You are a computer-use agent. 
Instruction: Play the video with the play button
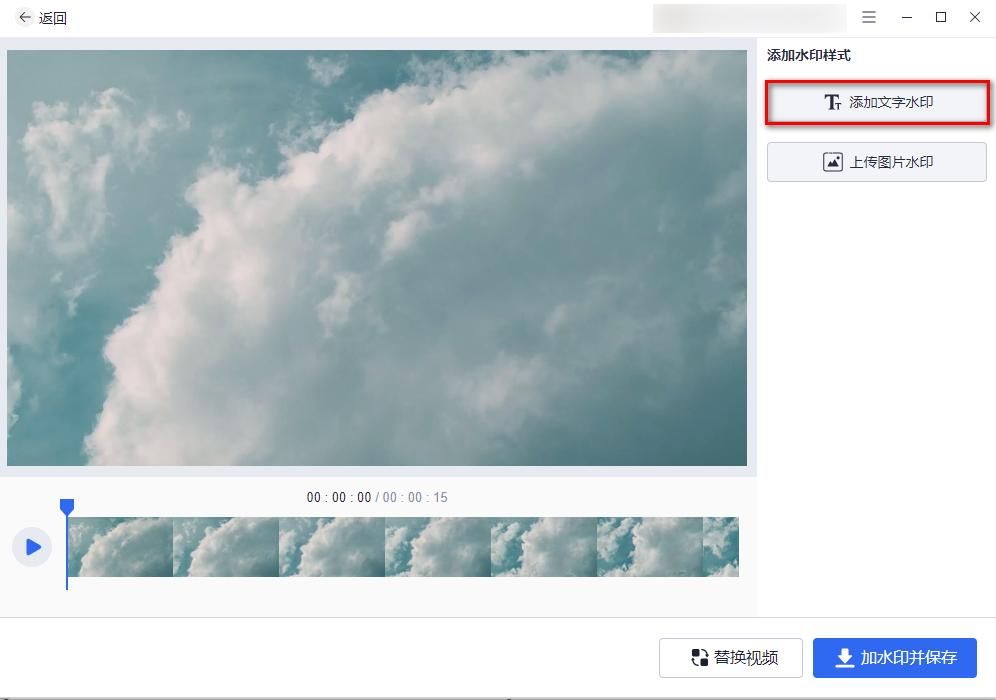[x=32, y=547]
